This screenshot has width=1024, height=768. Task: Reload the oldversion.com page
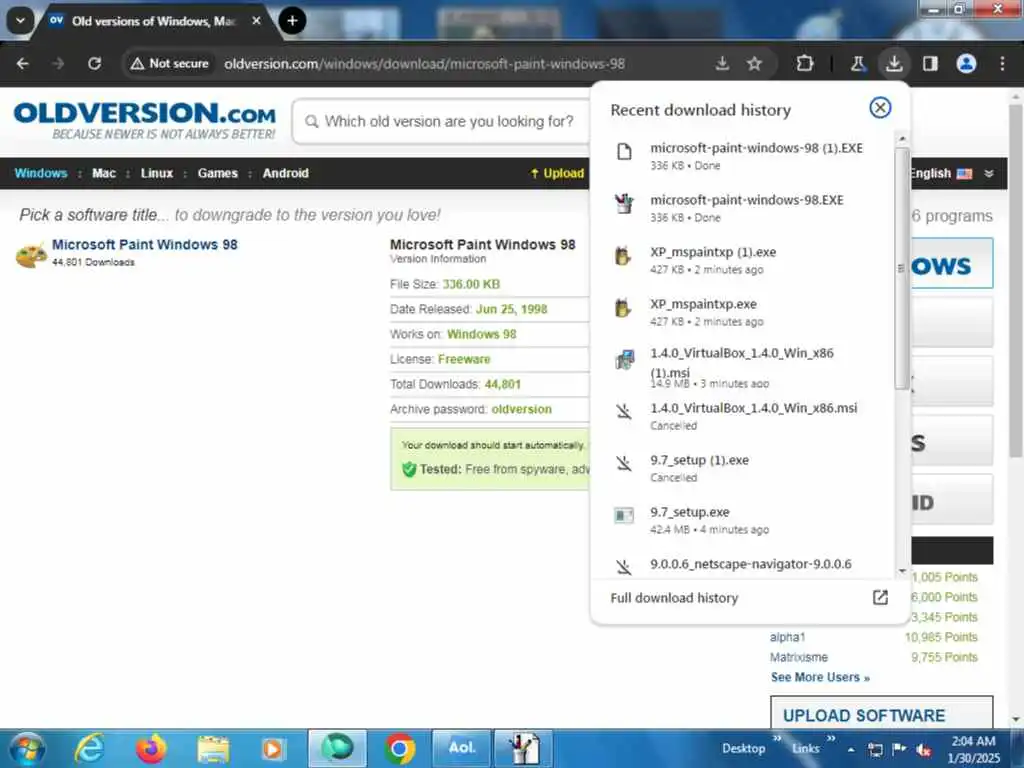click(95, 63)
